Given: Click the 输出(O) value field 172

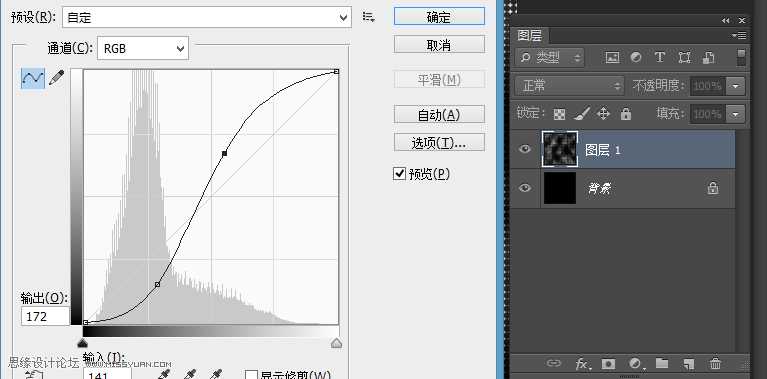Looking at the screenshot, I should tap(45, 316).
